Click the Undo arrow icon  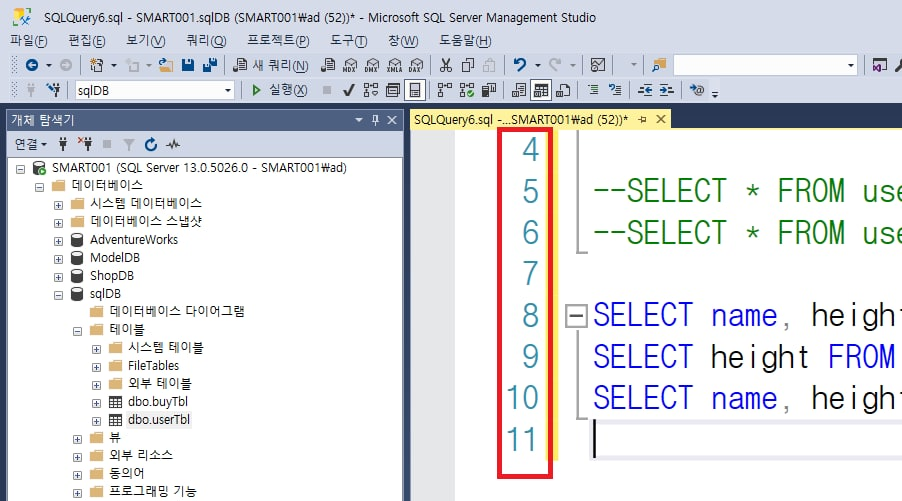tap(520, 65)
